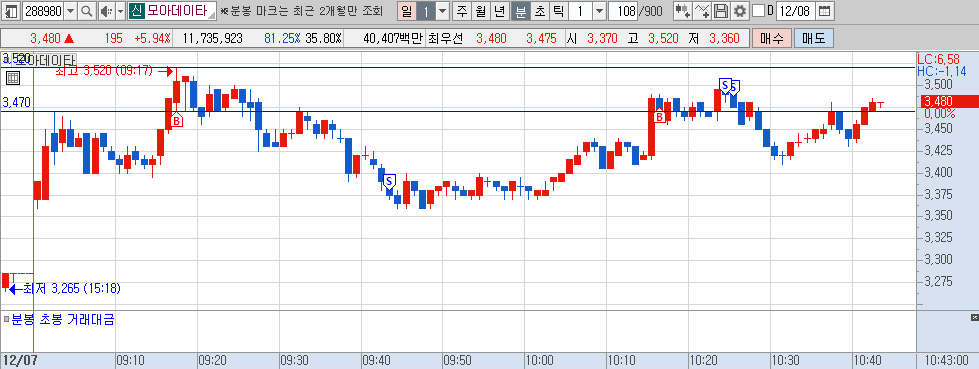Image resolution: width=979 pixels, height=369 pixels.
Task: Click the add indicator line icon
Action: click(x=702, y=11)
